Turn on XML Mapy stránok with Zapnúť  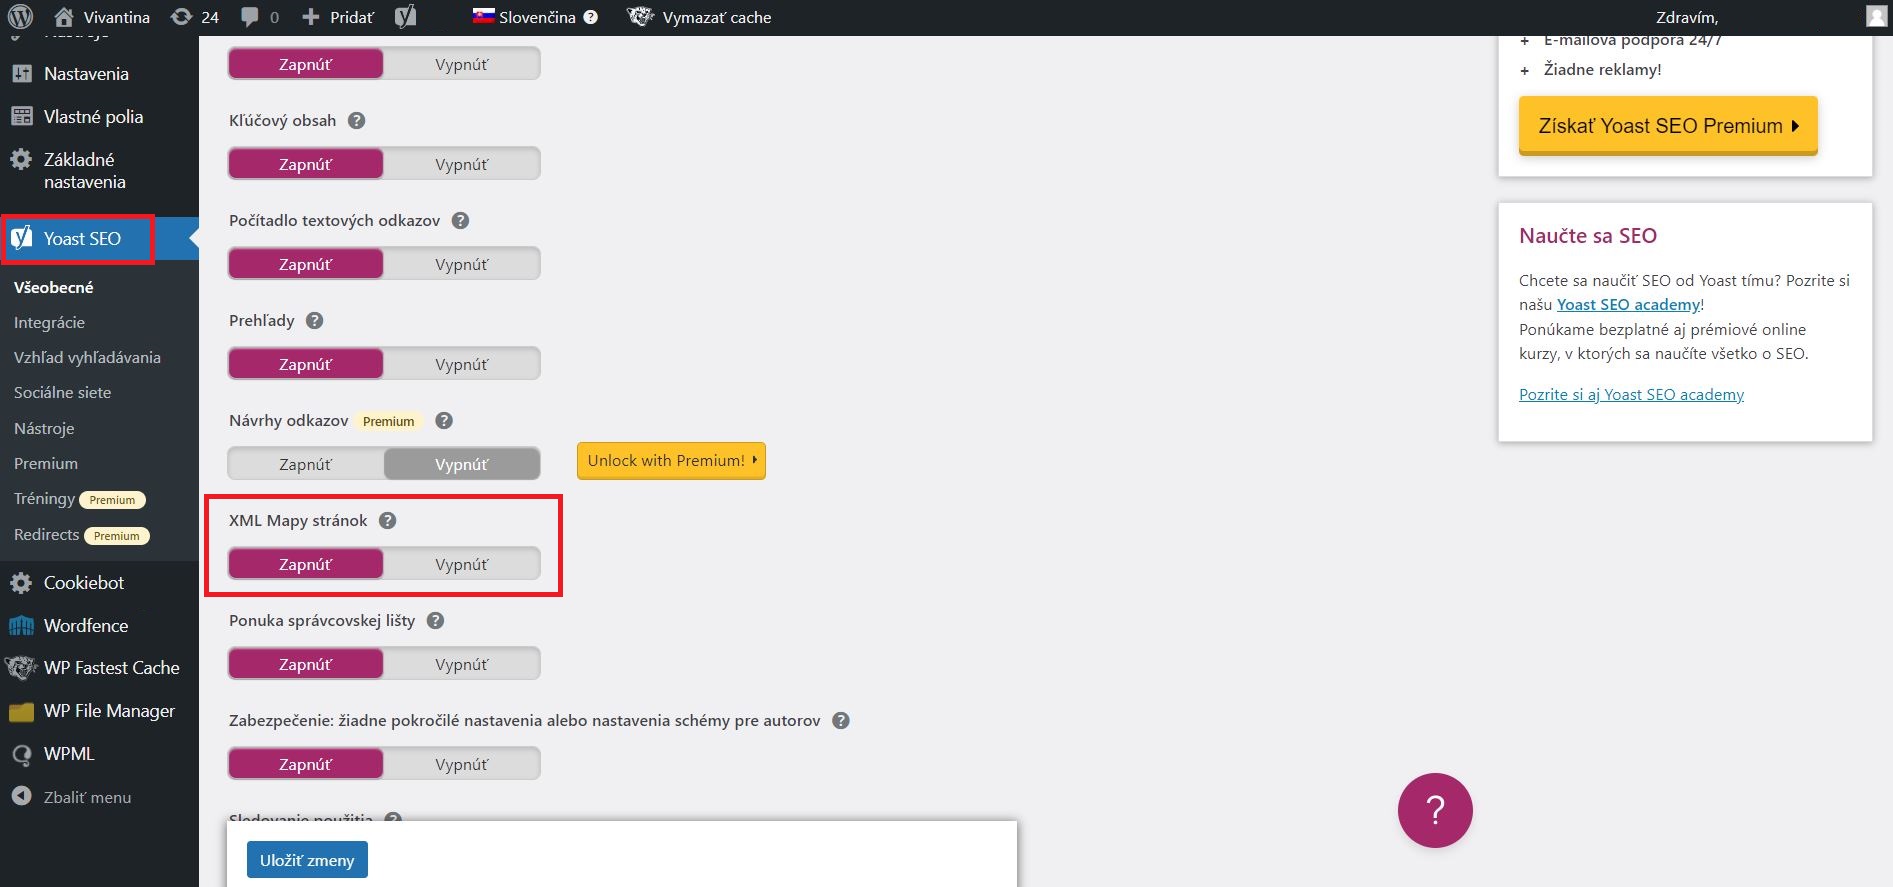(306, 564)
